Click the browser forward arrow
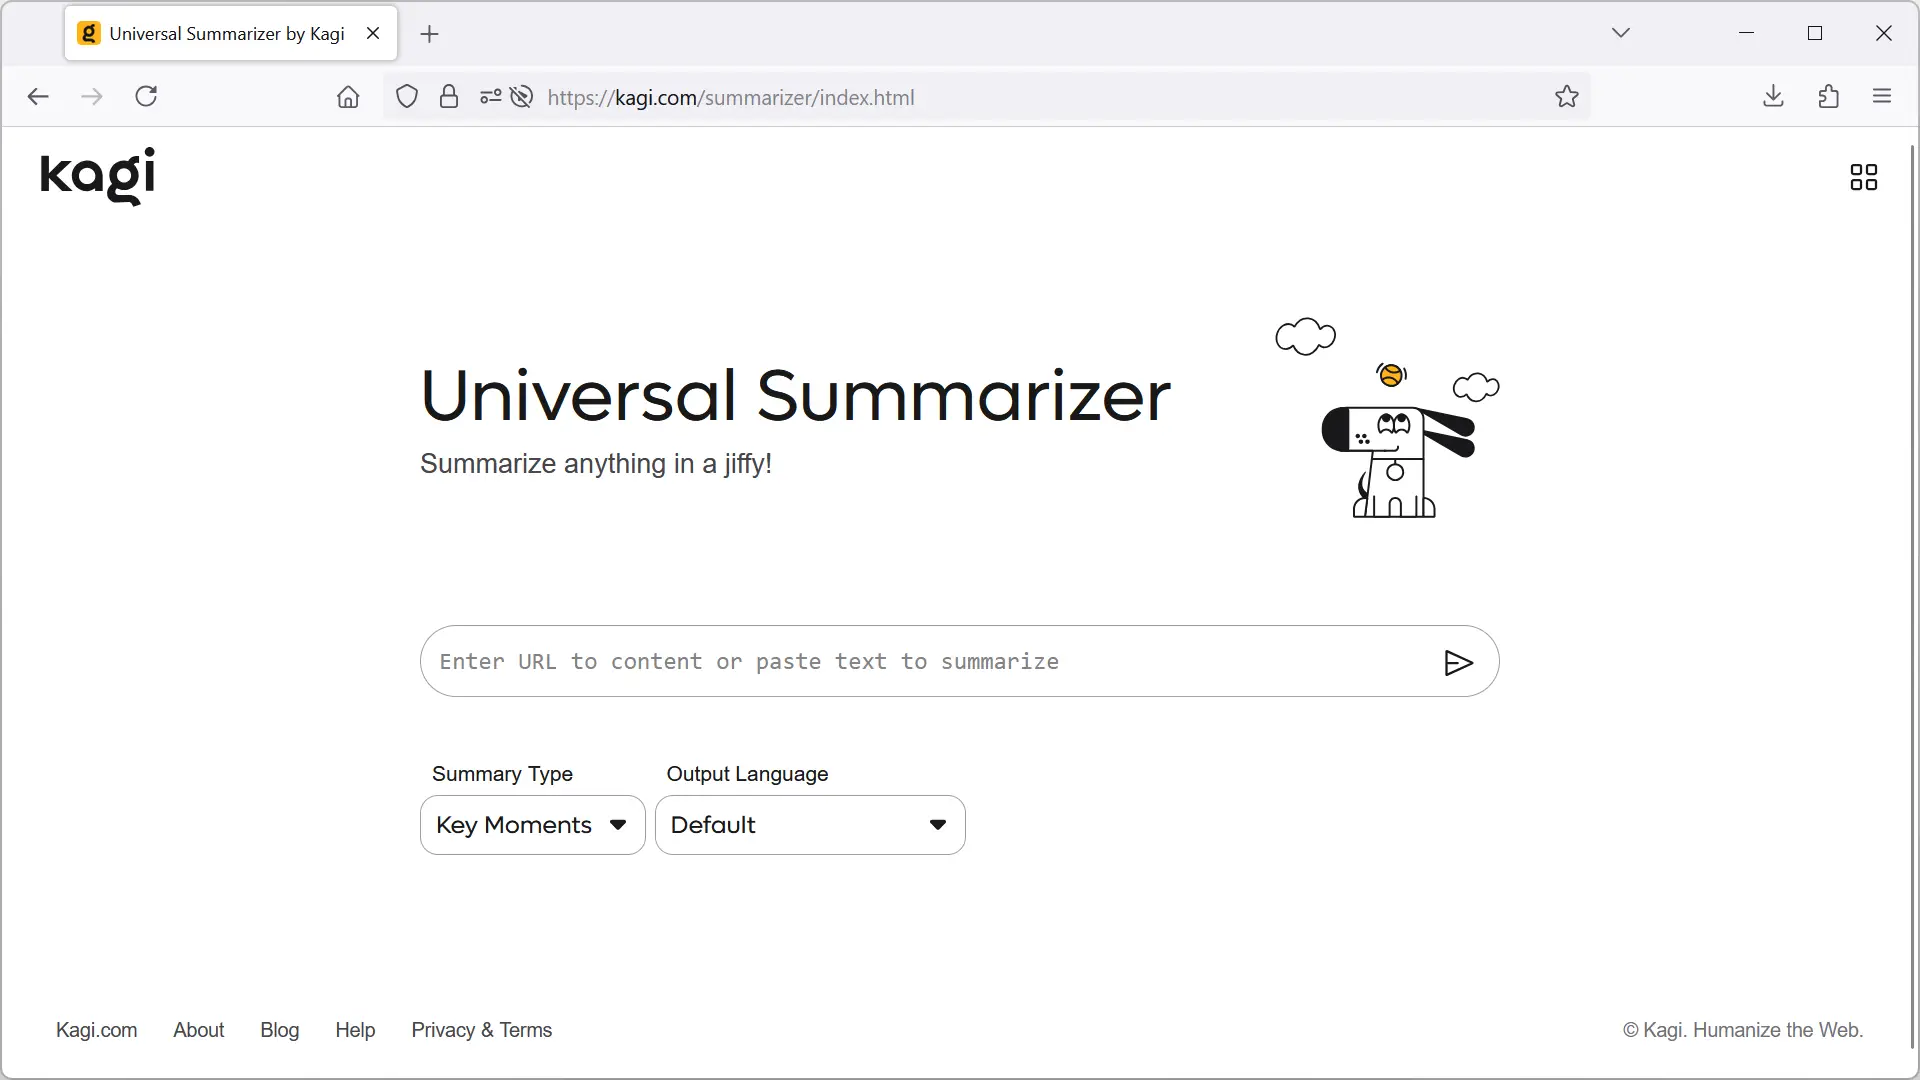The image size is (1920, 1080). [92, 96]
